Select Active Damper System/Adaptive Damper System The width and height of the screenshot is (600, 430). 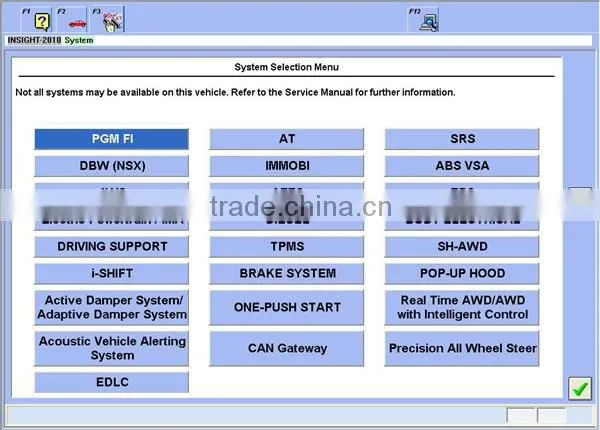(112, 308)
